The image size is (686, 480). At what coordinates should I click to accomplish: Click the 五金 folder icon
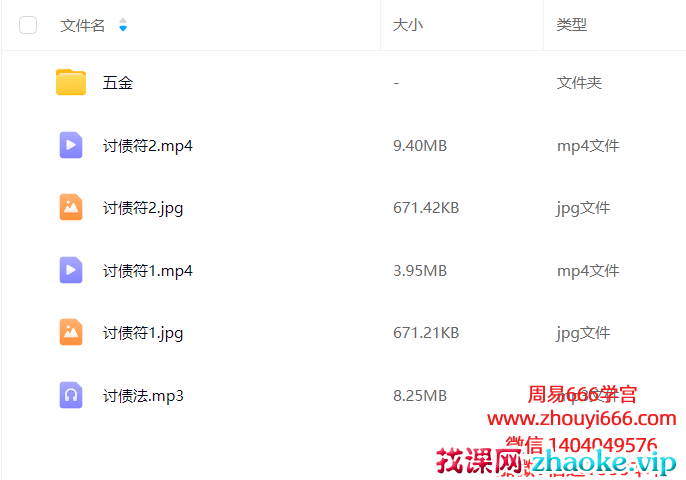[71, 83]
